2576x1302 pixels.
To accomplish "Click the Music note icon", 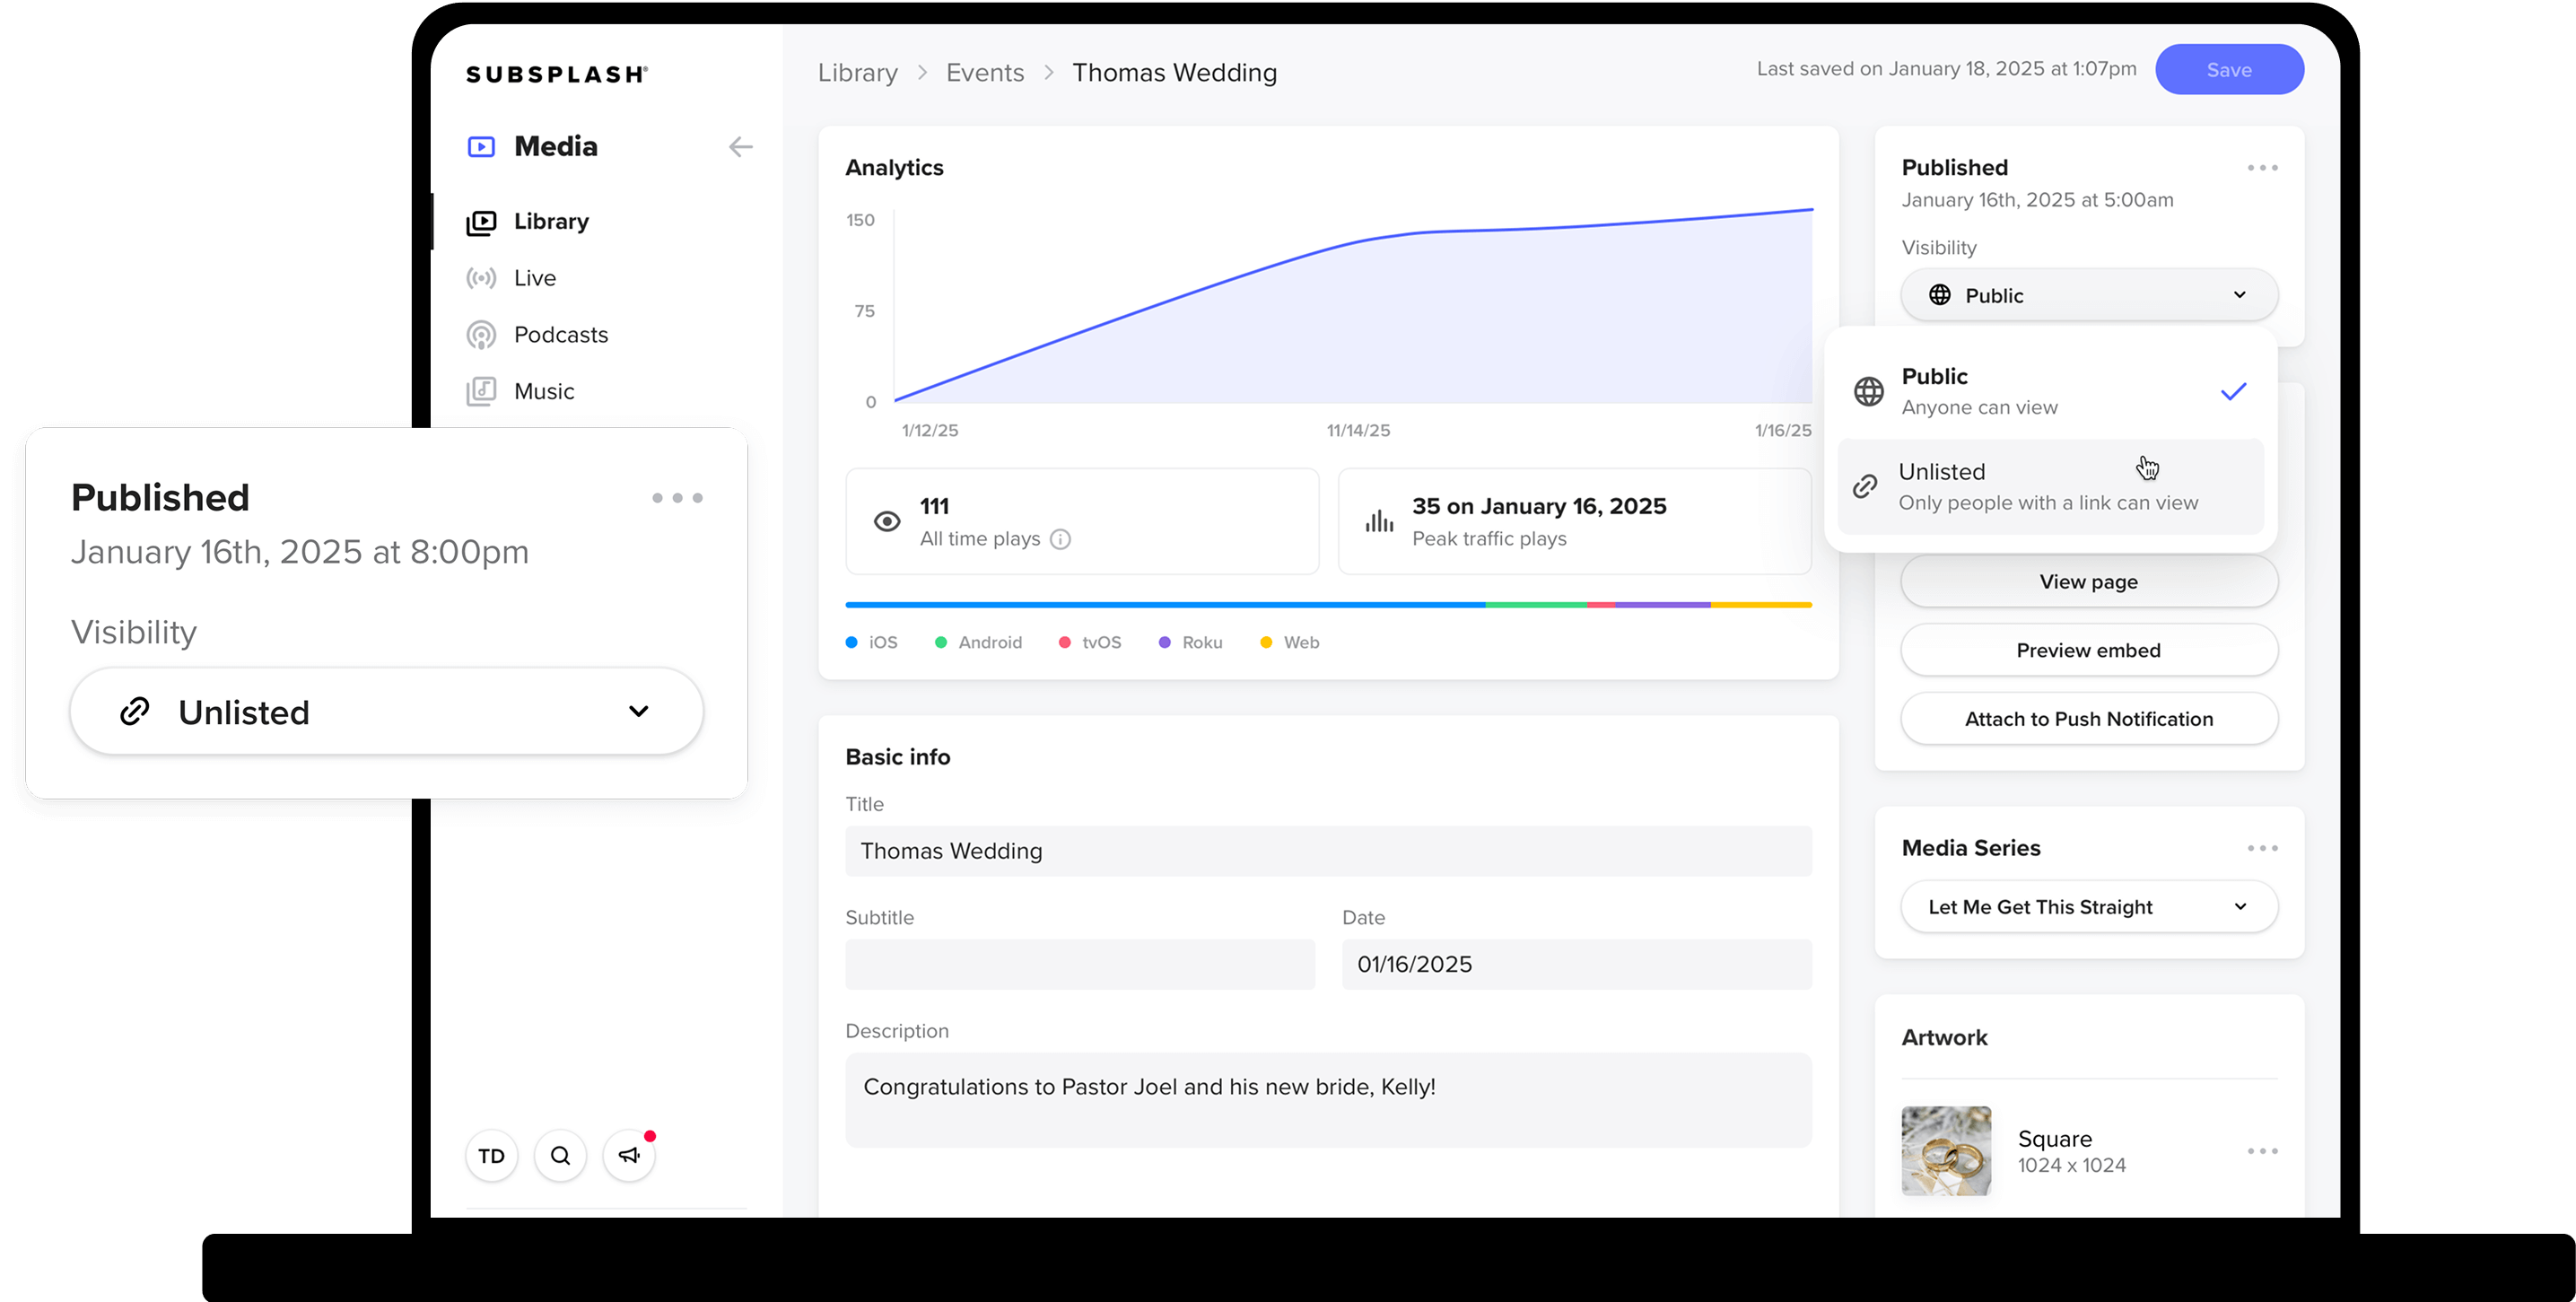I will [481, 391].
